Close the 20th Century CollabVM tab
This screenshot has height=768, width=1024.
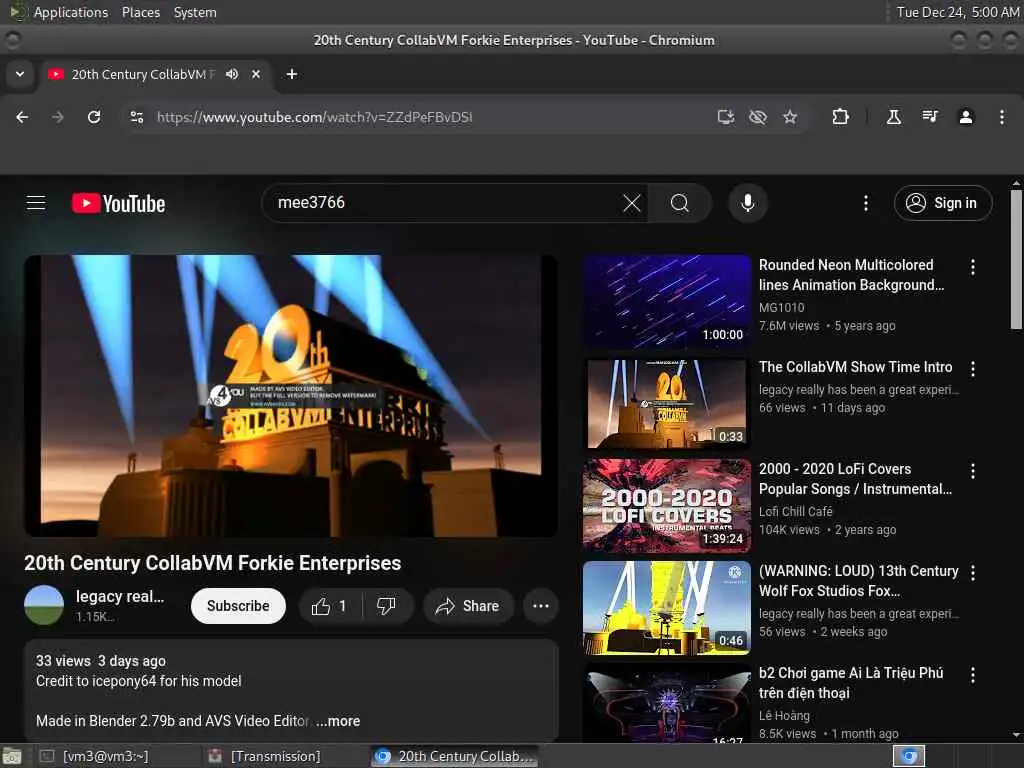(256, 74)
